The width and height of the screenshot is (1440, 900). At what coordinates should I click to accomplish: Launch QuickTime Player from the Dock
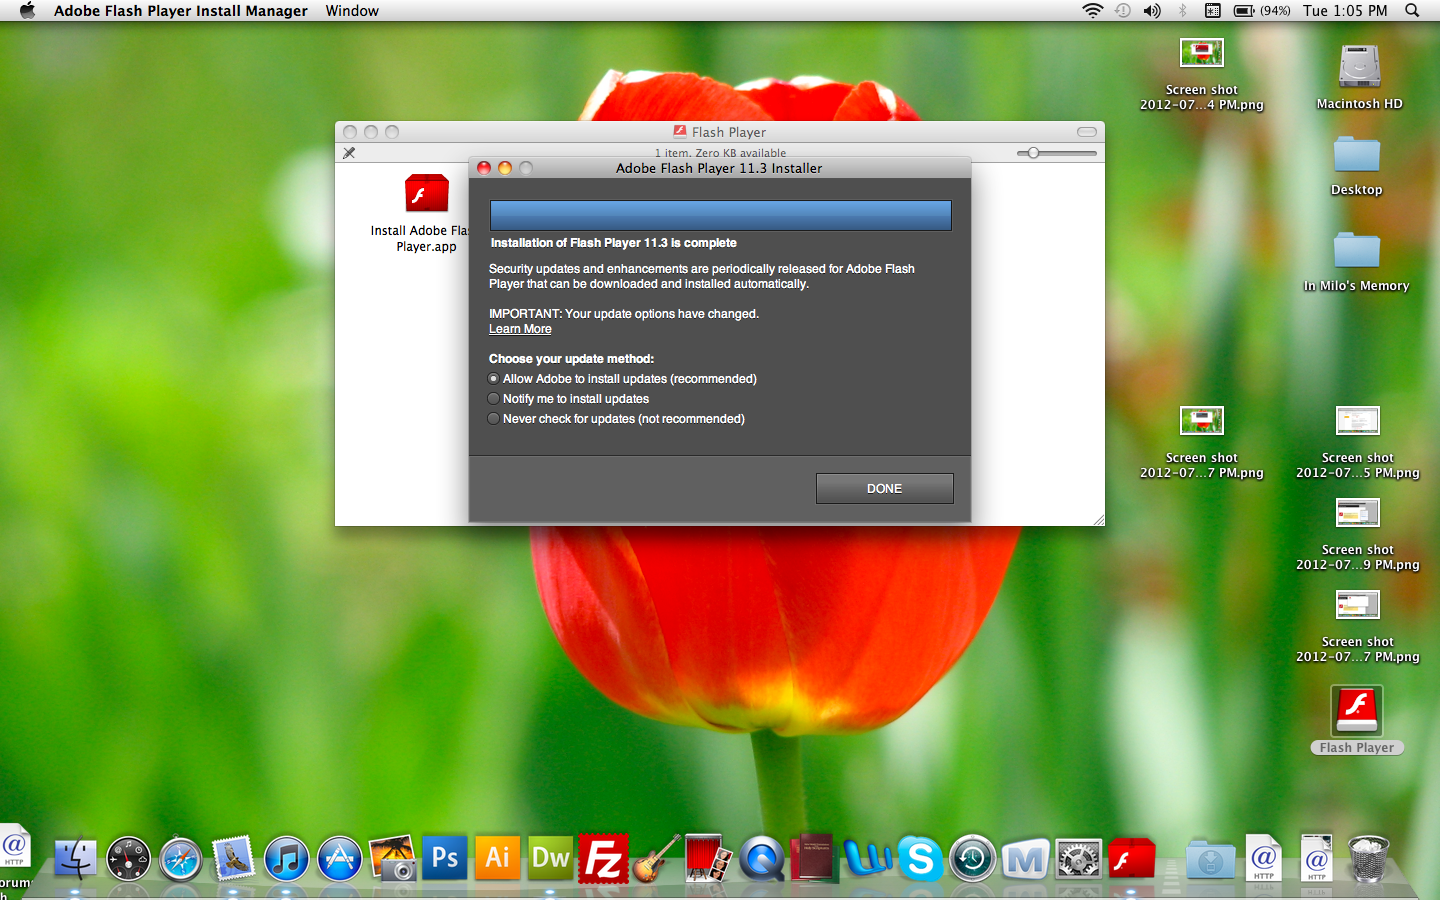pos(762,859)
